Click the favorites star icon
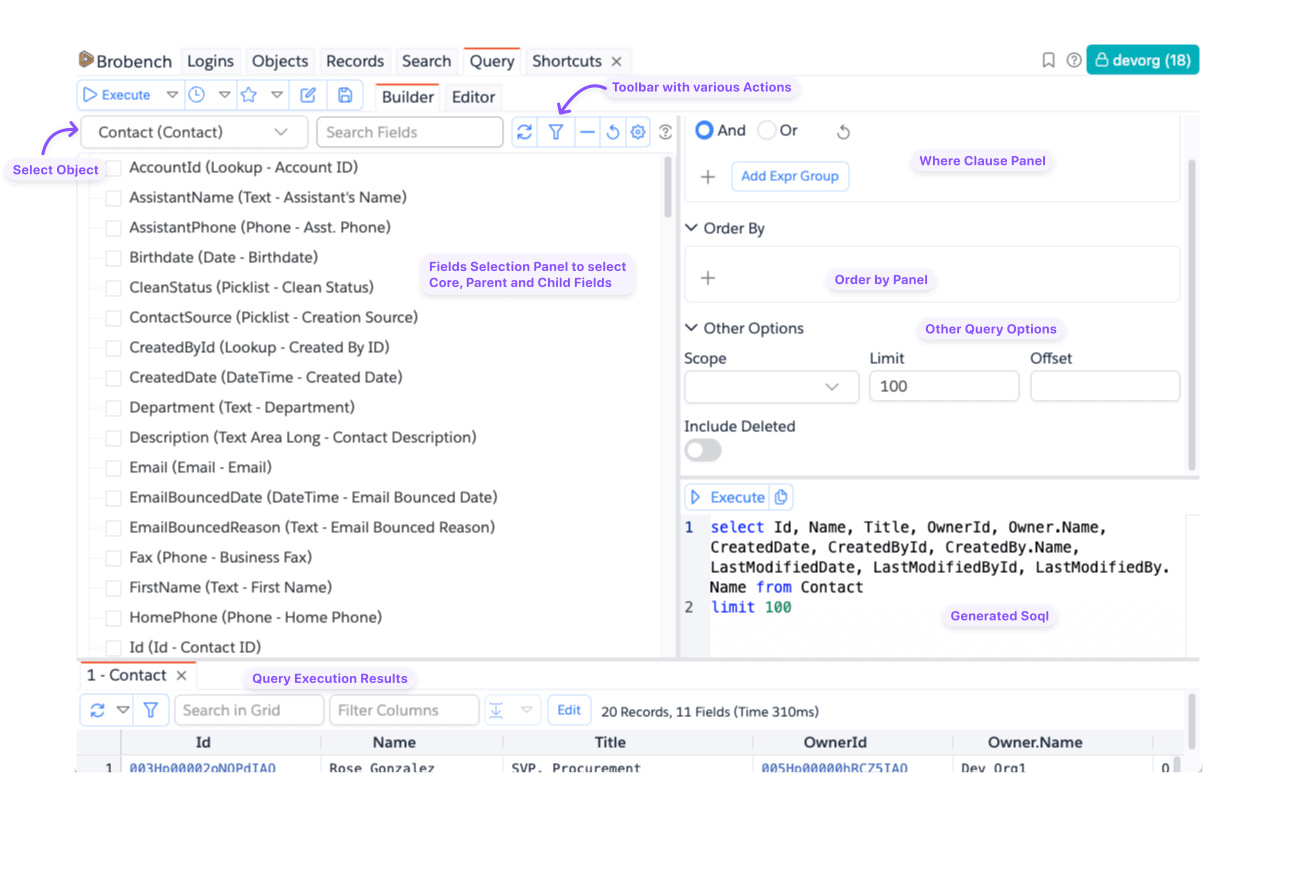 tap(249, 95)
